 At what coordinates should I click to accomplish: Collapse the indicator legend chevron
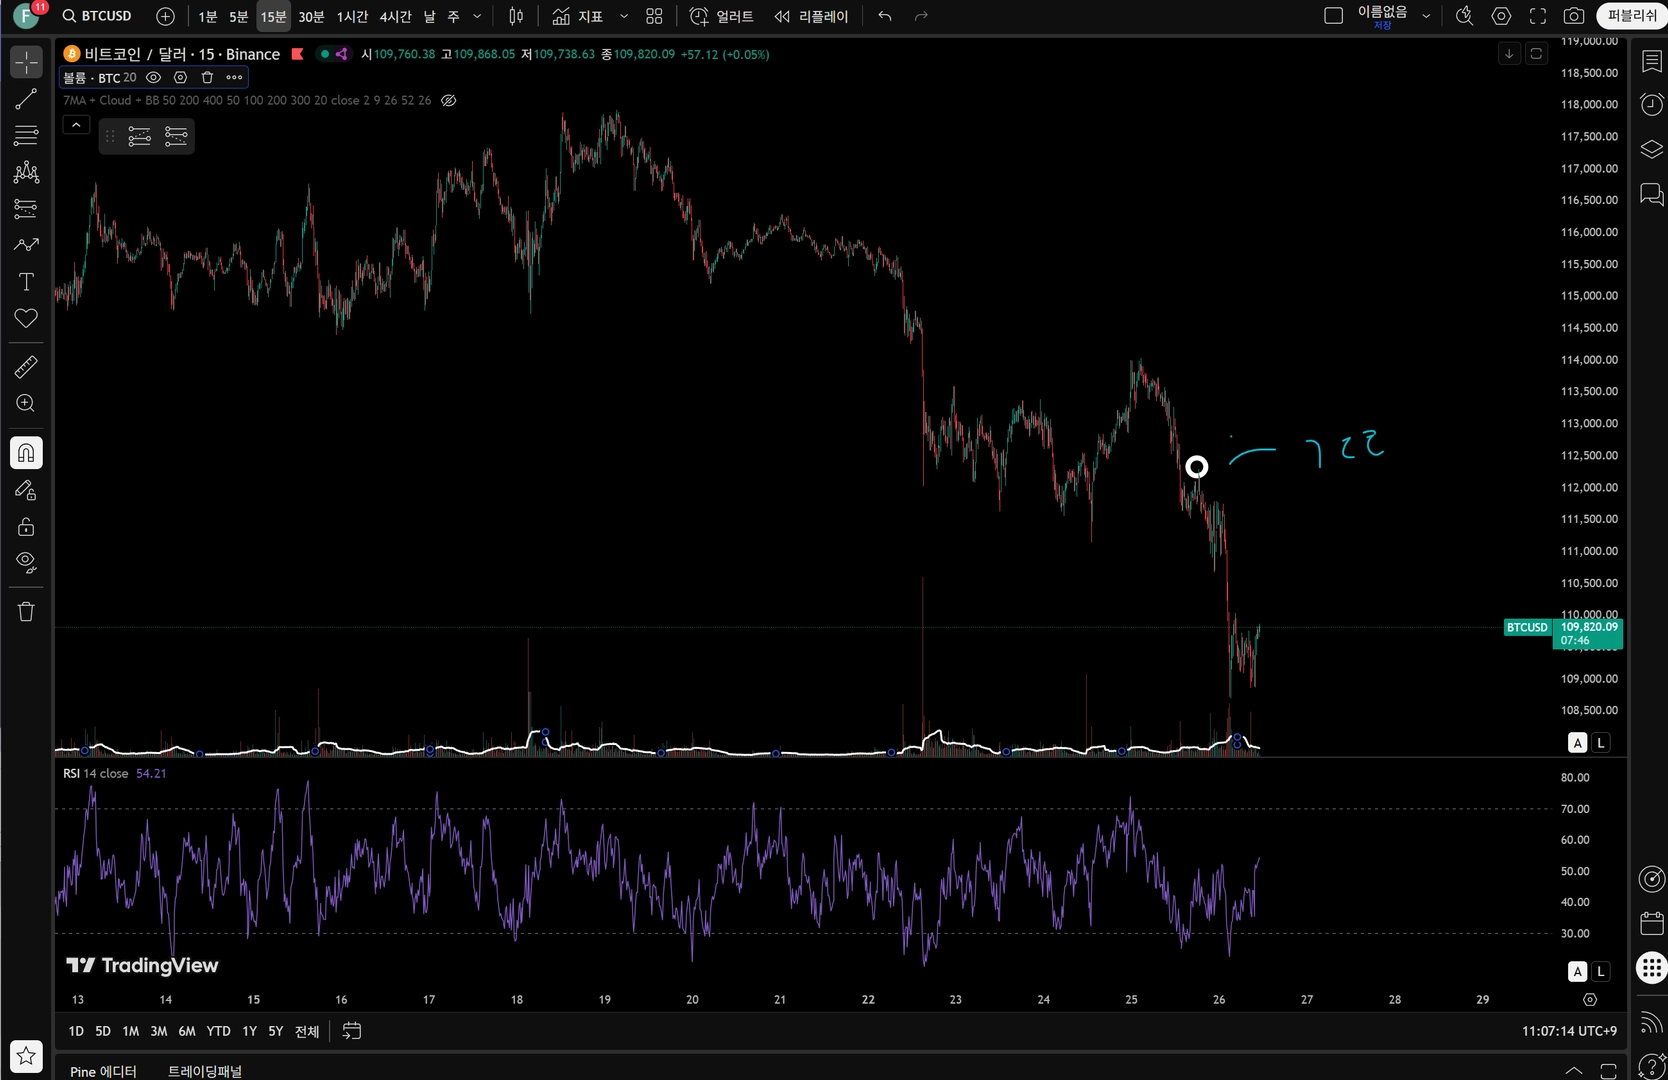pos(76,125)
